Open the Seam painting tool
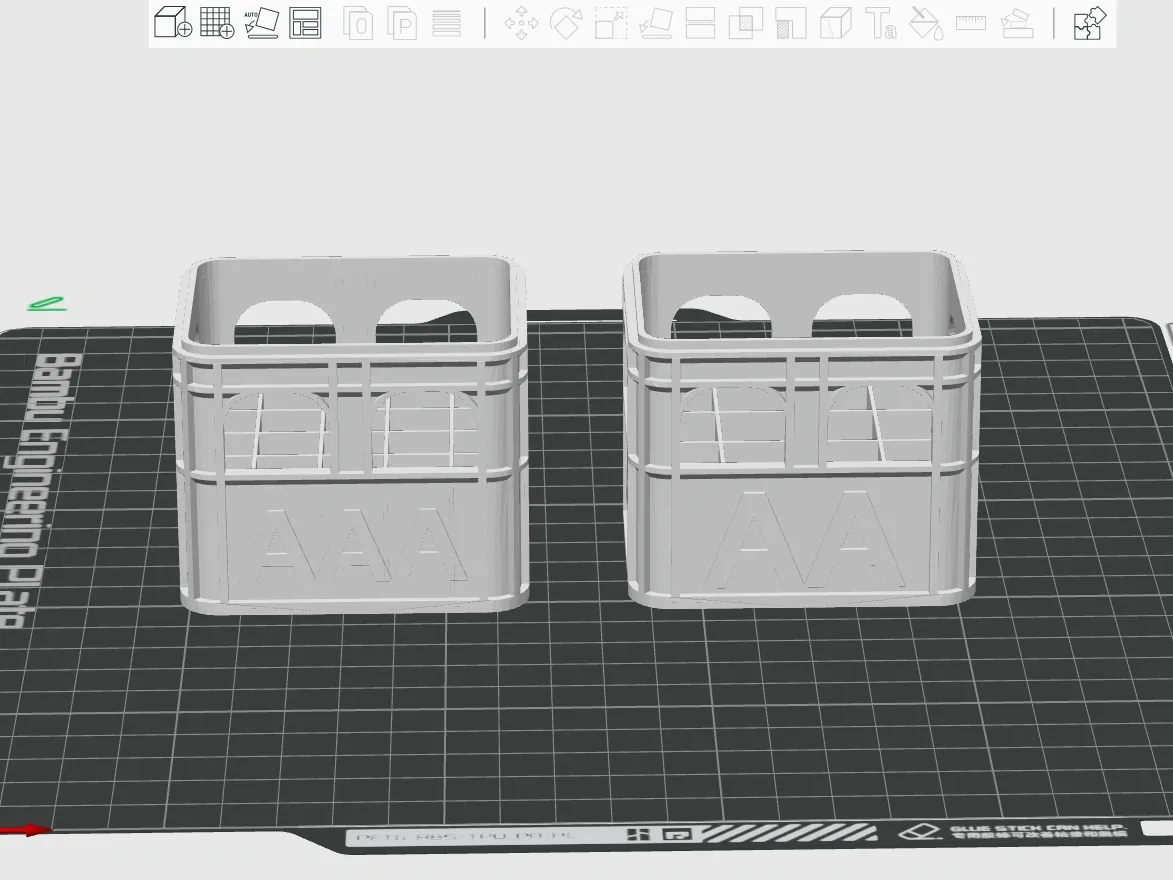The width and height of the screenshot is (1173, 880). click(x=1018, y=25)
